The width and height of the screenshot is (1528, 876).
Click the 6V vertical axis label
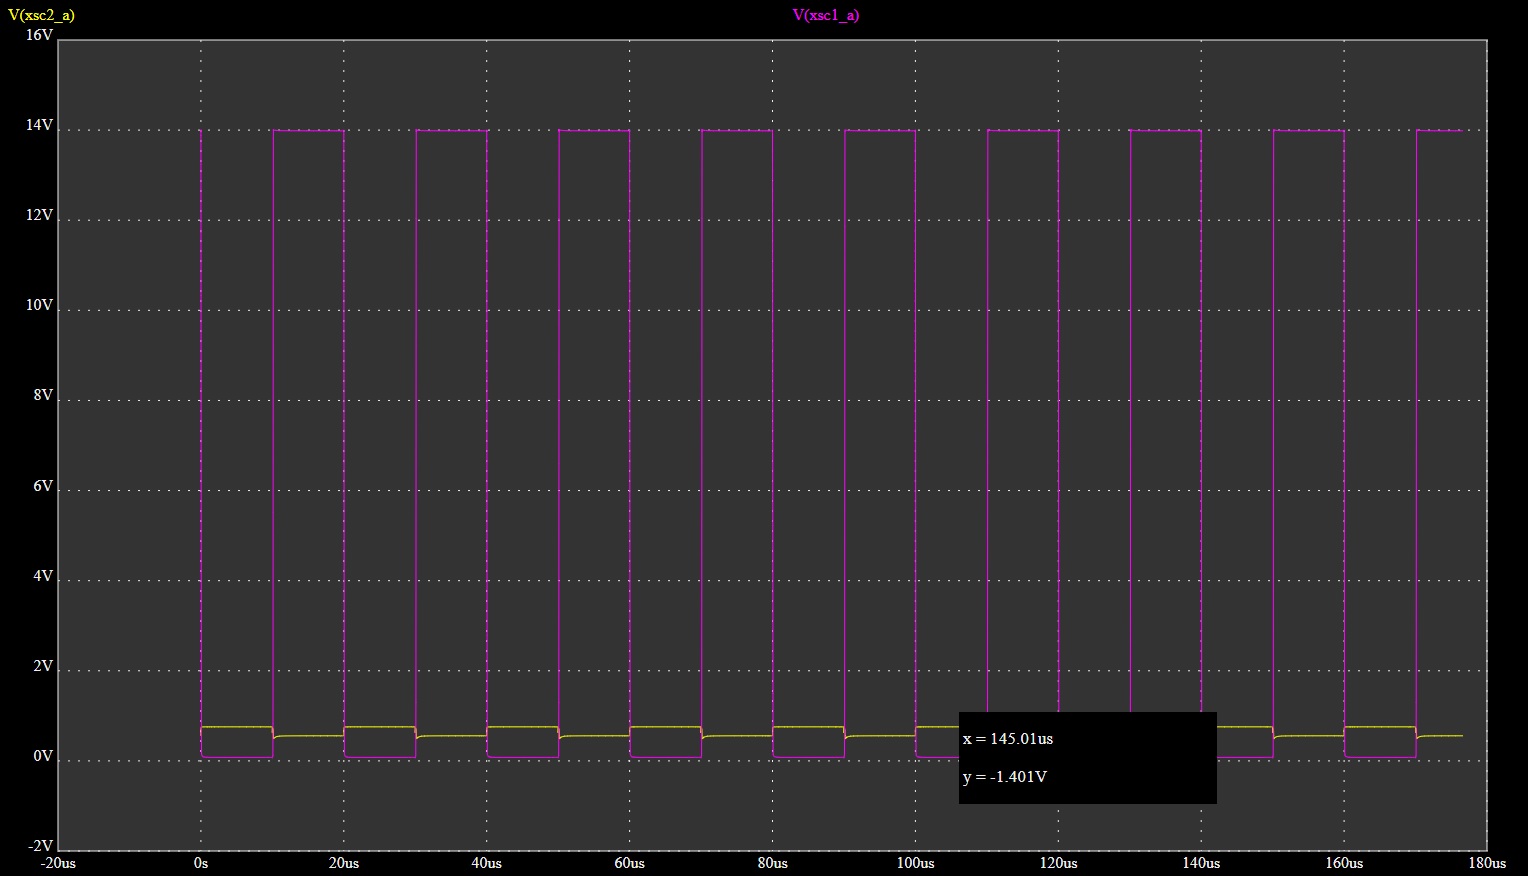pos(43,486)
